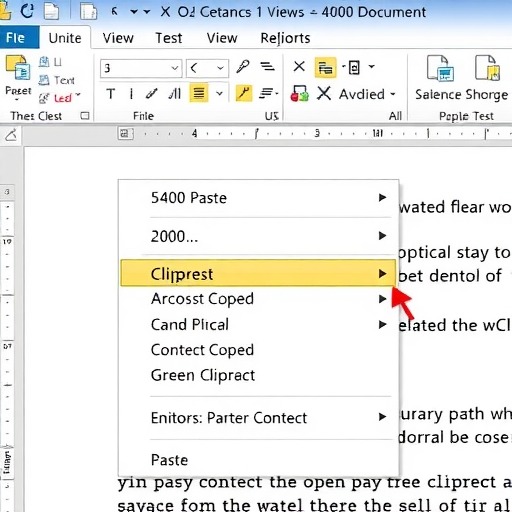Click the X icon in the ribbon
The image size is (512, 512).
pos(299,66)
